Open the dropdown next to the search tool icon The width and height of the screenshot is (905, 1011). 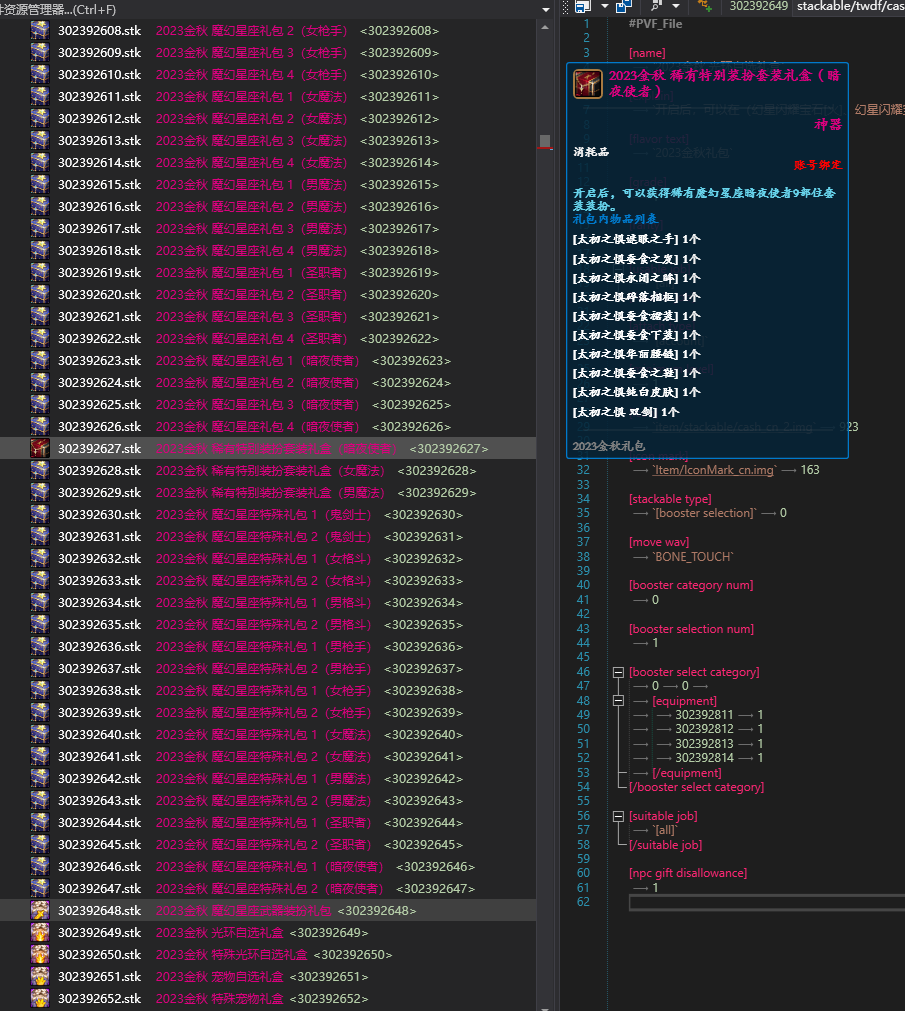pos(677,6)
